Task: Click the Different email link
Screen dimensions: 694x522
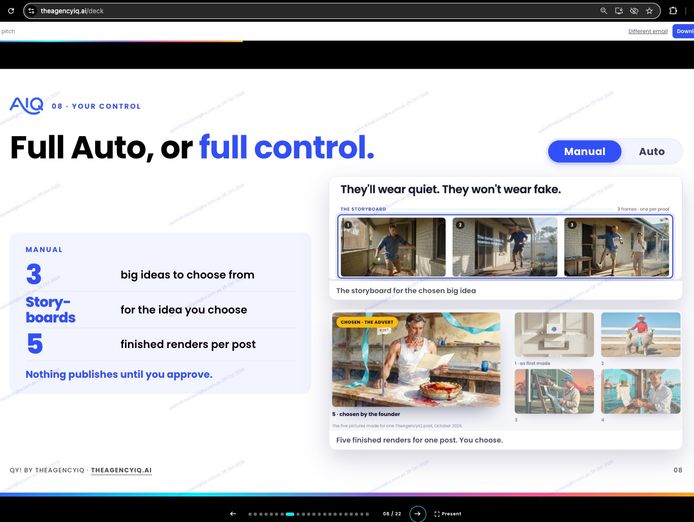Action: 648,31
